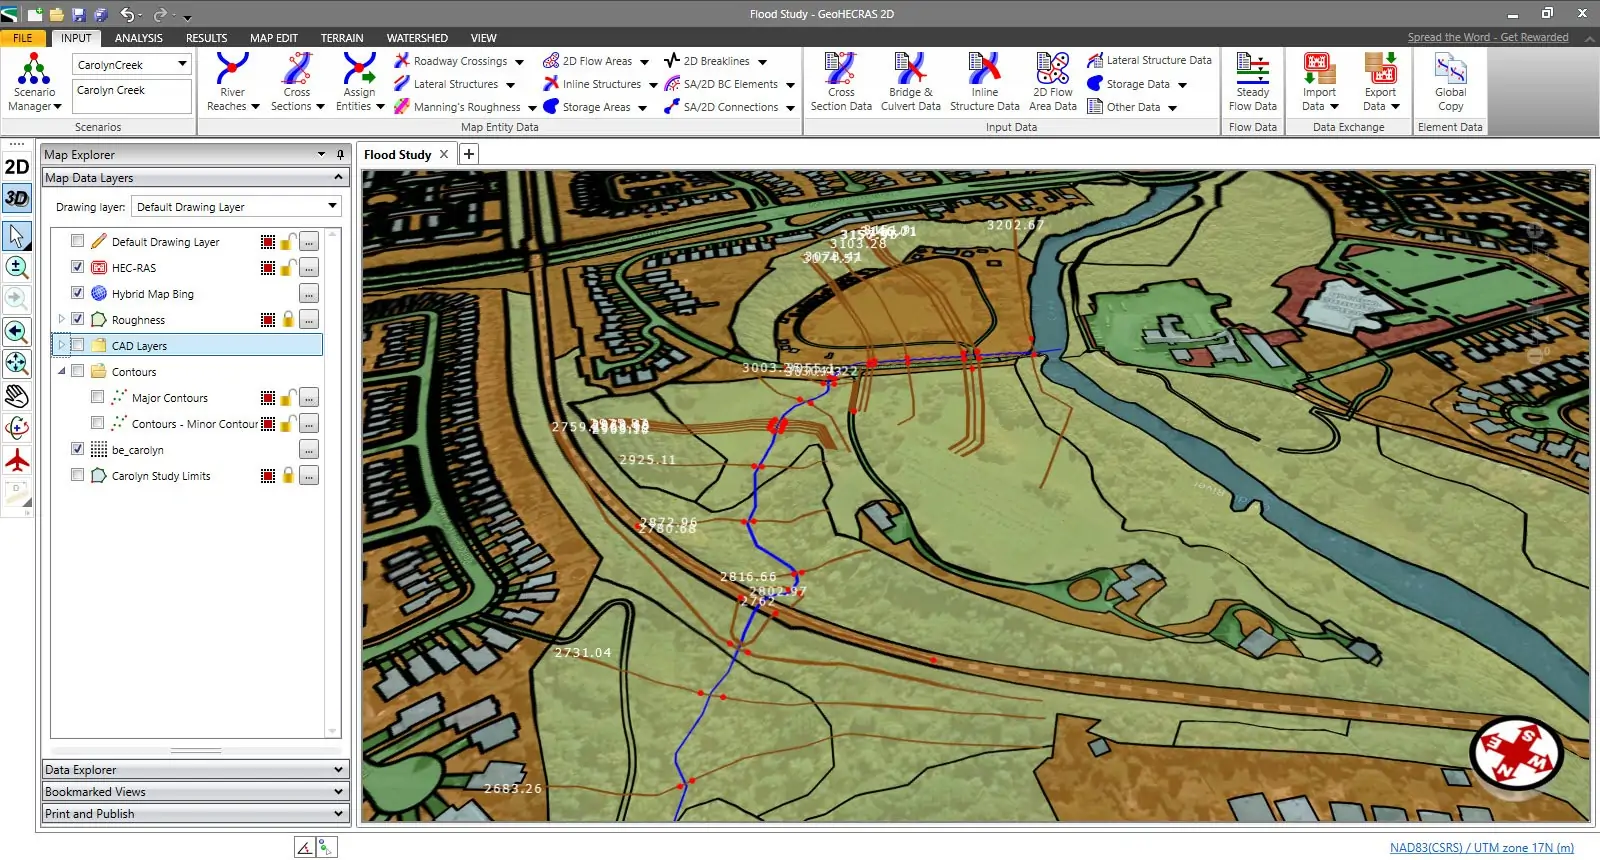The width and height of the screenshot is (1600, 860).
Task: Open the Scenario Manager
Action: (x=34, y=81)
